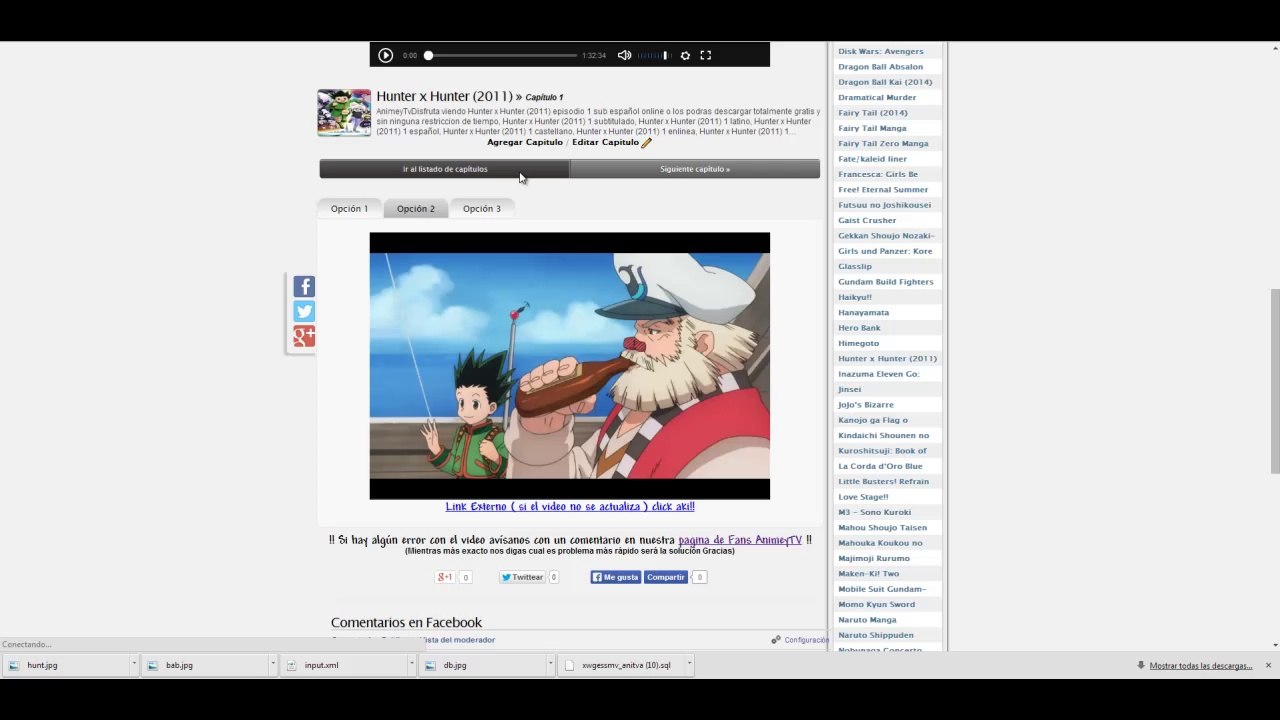Expand input.xml download options arrow
The width and height of the screenshot is (1280, 720).
(412, 665)
